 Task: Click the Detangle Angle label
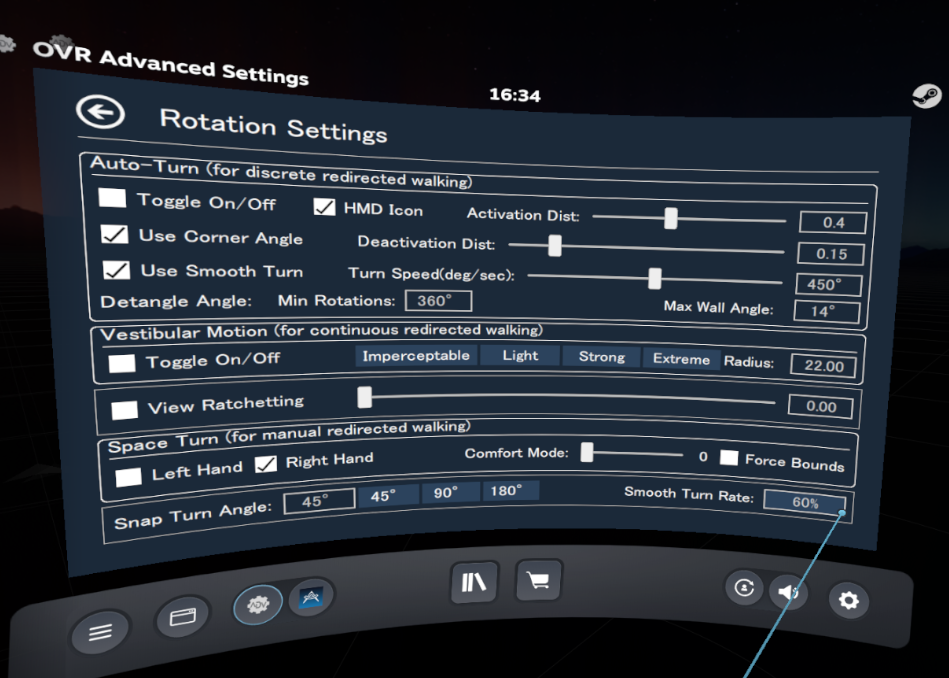176,301
